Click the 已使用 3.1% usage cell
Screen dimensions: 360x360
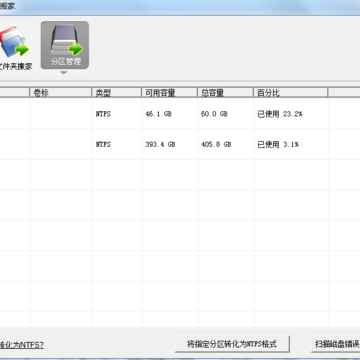(291, 145)
